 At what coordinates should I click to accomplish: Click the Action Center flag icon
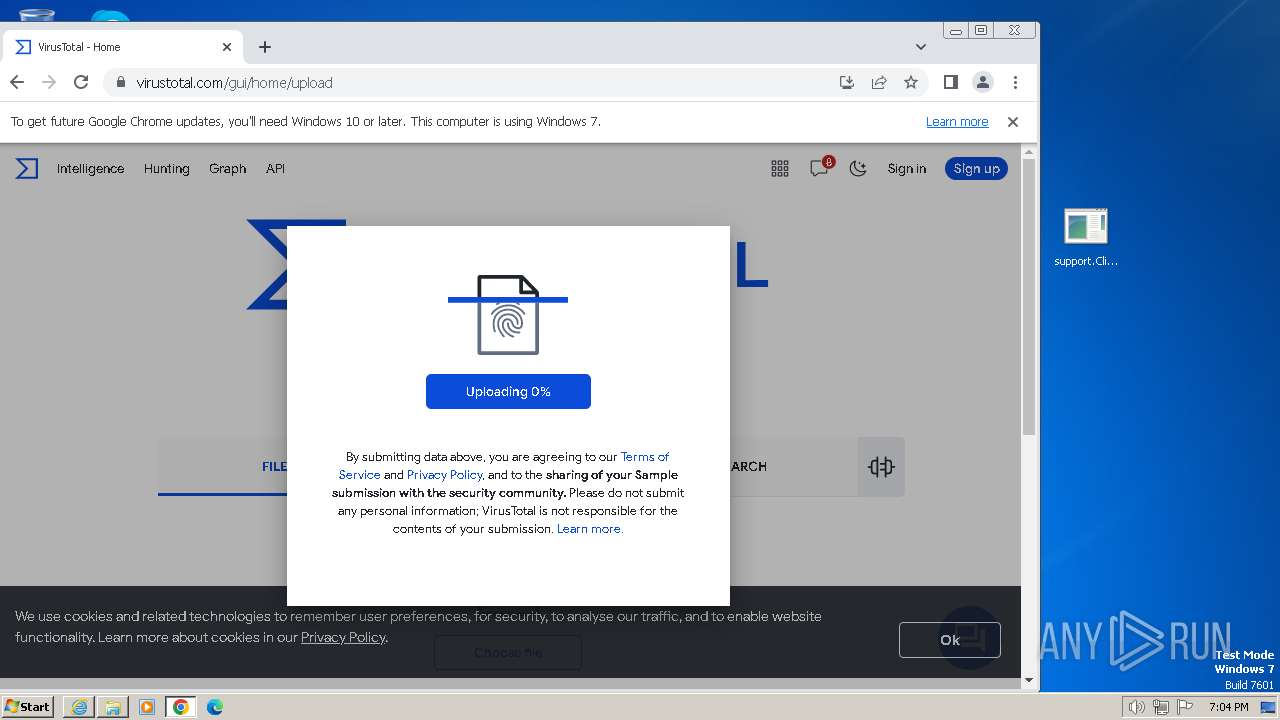[x=1185, y=707]
